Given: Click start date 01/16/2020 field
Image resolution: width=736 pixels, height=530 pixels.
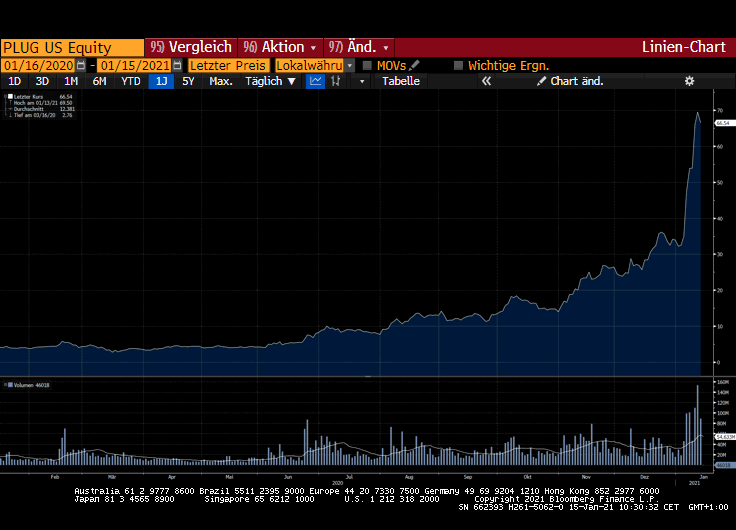Looking at the screenshot, I should 38,65.
